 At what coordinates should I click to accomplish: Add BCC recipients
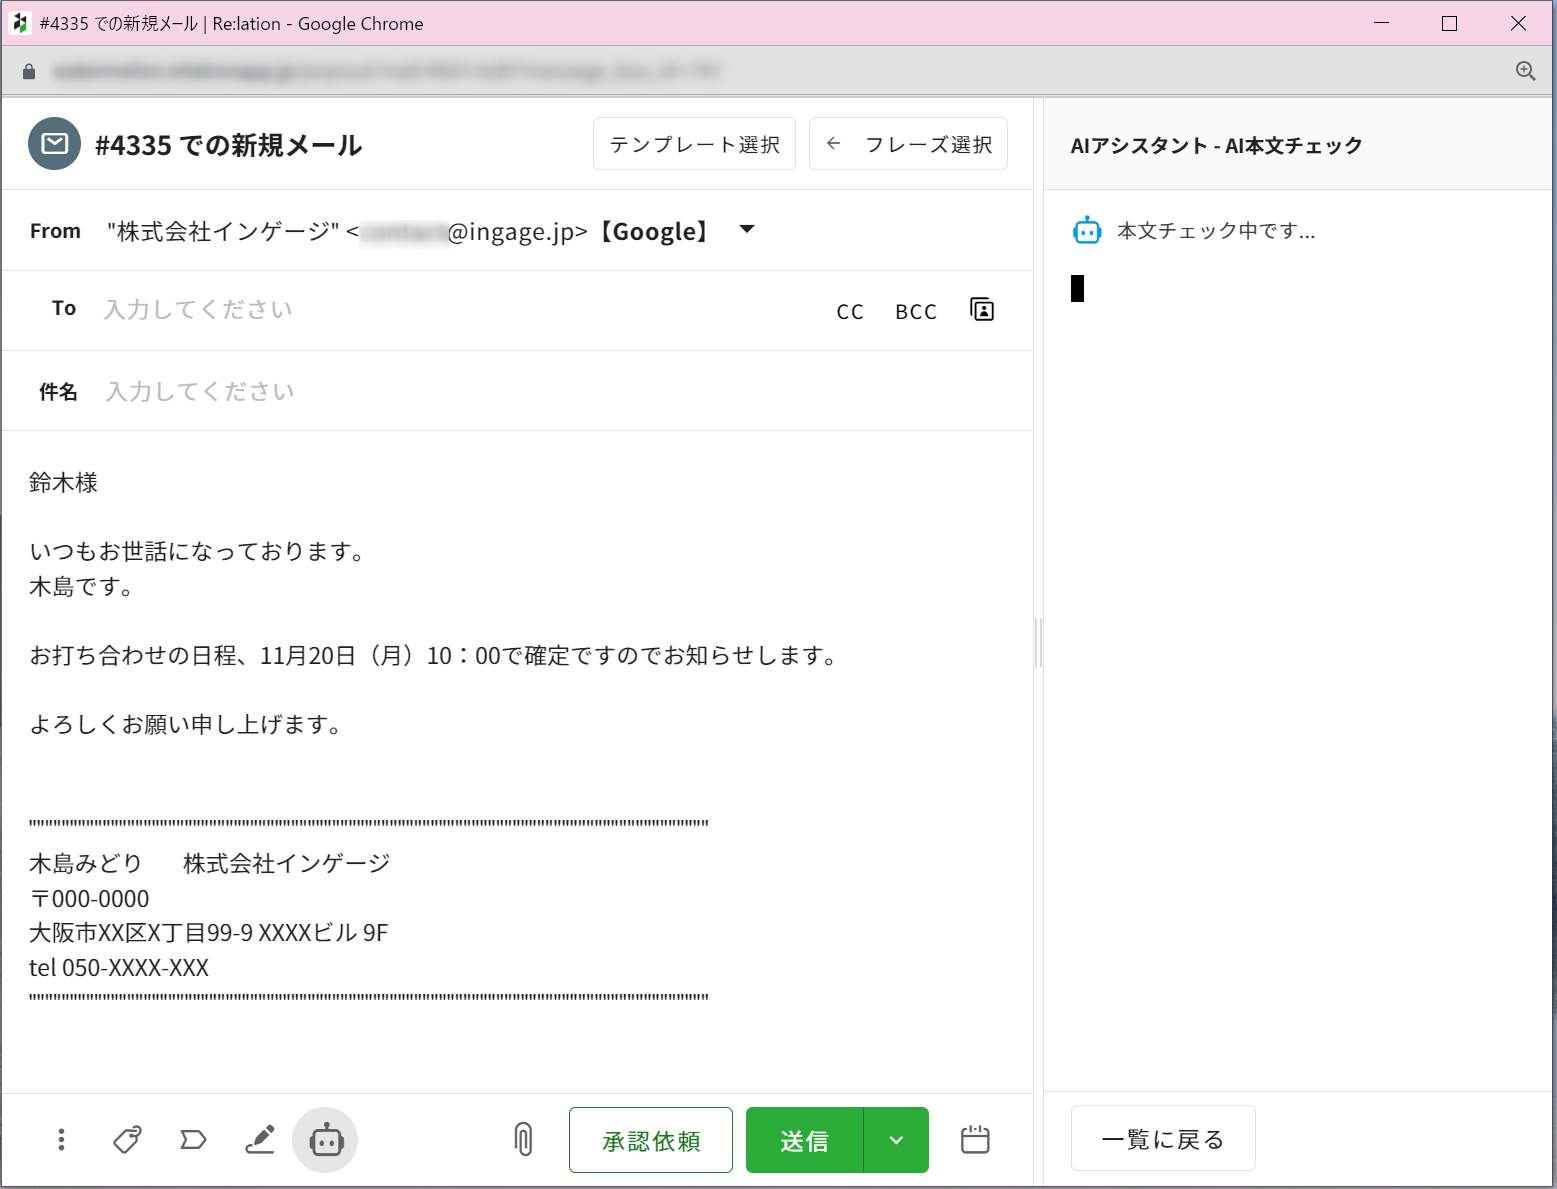(x=916, y=312)
